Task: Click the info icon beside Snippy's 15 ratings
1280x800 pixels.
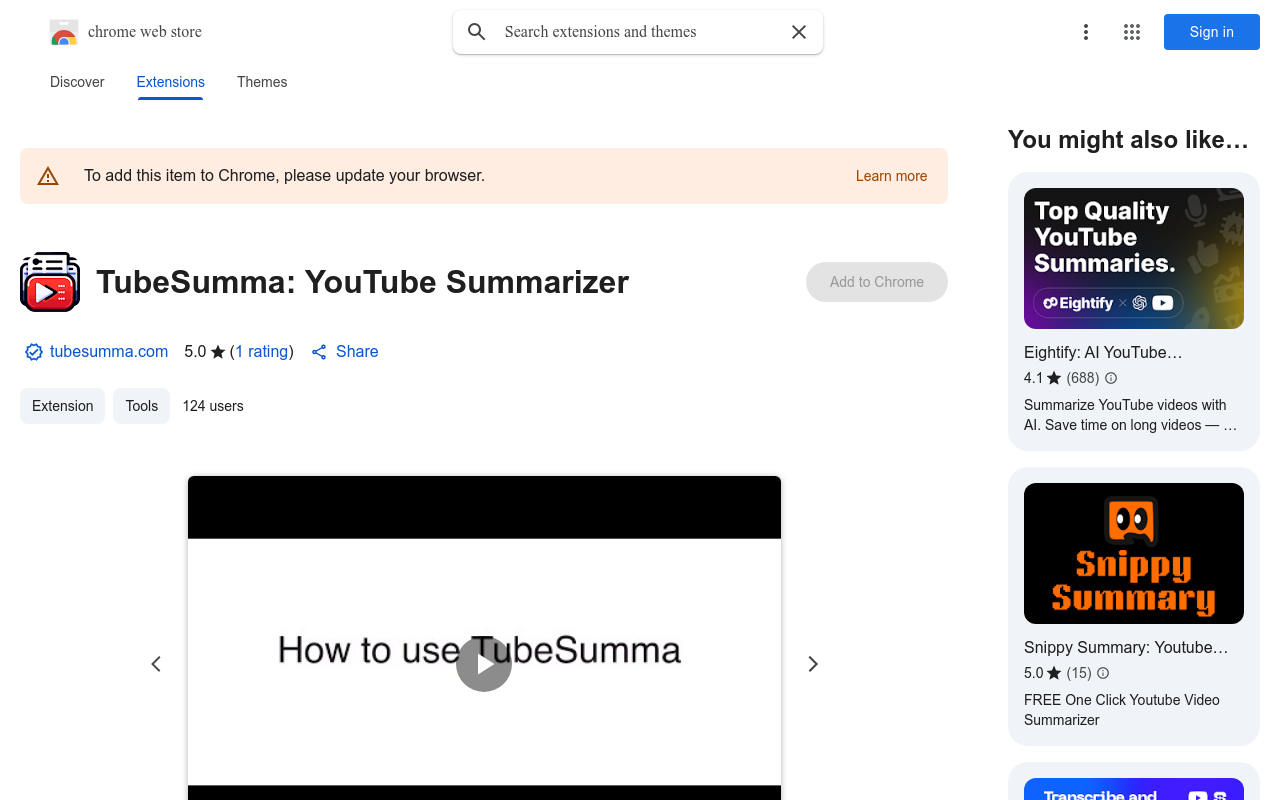Action: (1103, 673)
